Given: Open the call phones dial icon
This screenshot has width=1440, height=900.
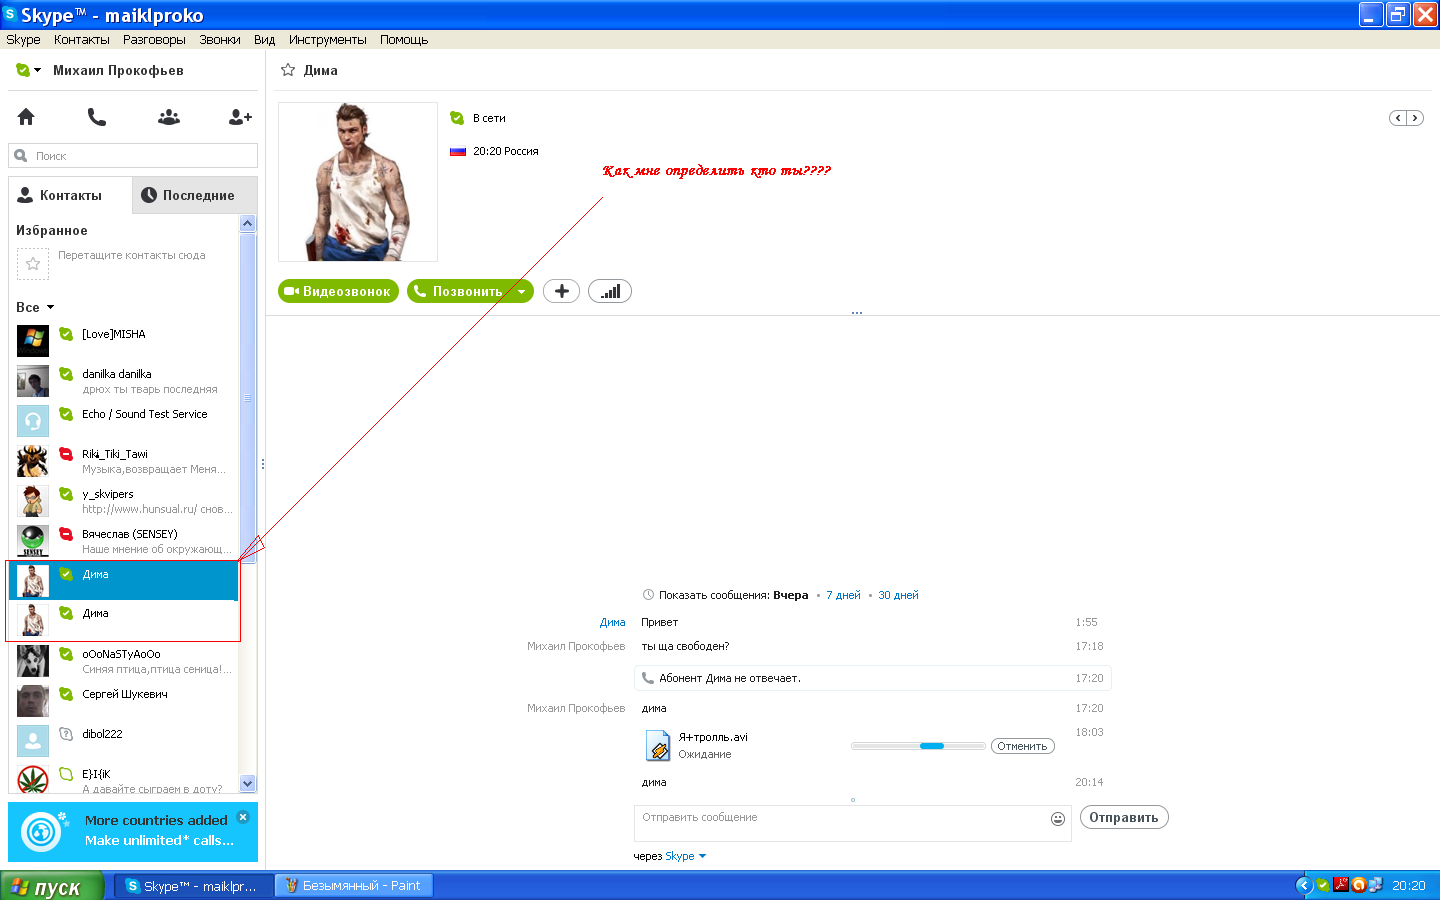Looking at the screenshot, I should coord(97,117).
